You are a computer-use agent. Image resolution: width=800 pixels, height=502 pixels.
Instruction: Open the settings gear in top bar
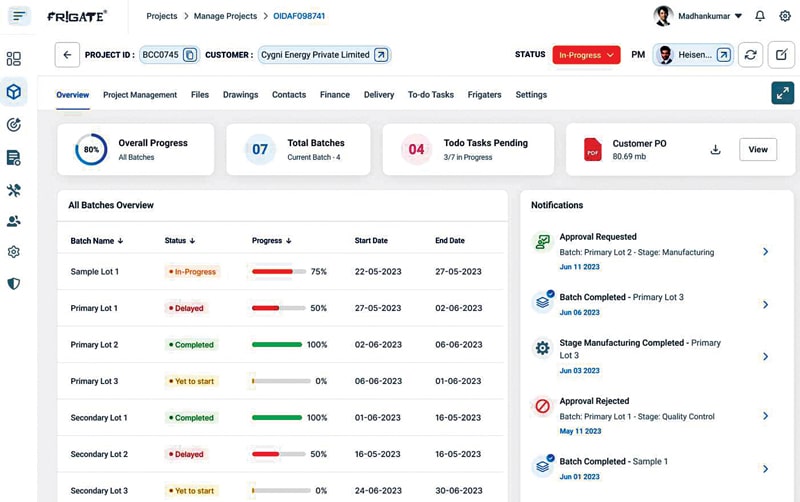coord(785,16)
